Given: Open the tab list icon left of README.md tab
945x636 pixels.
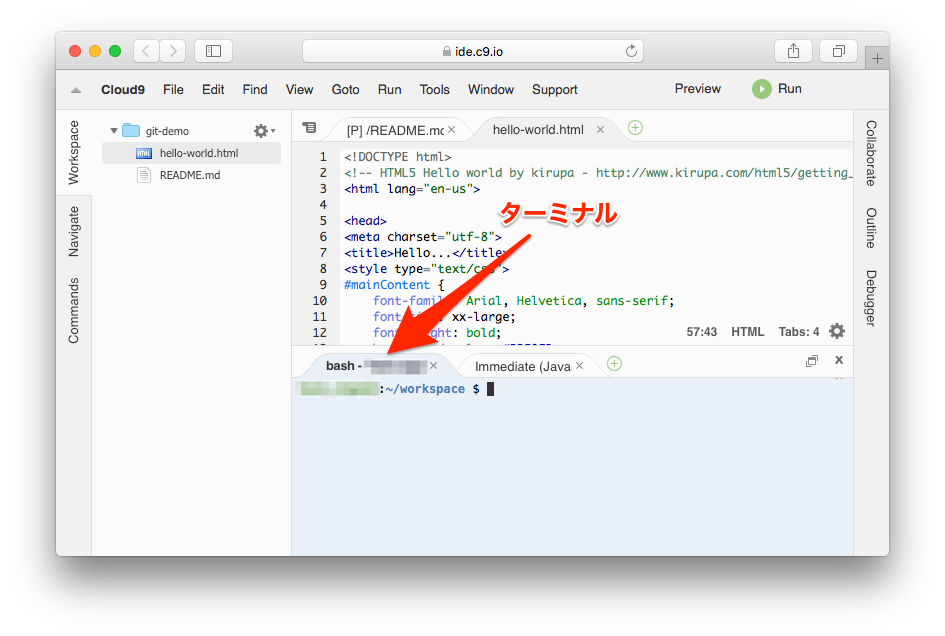Looking at the screenshot, I should [309, 128].
